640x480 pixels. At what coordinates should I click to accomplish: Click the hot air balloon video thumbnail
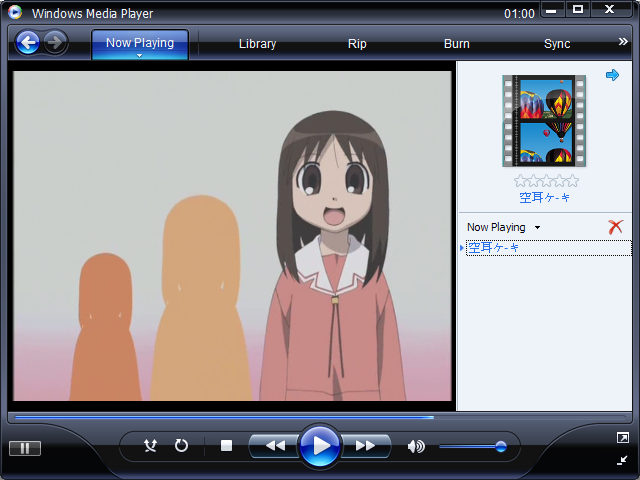(x=544, y=121)
